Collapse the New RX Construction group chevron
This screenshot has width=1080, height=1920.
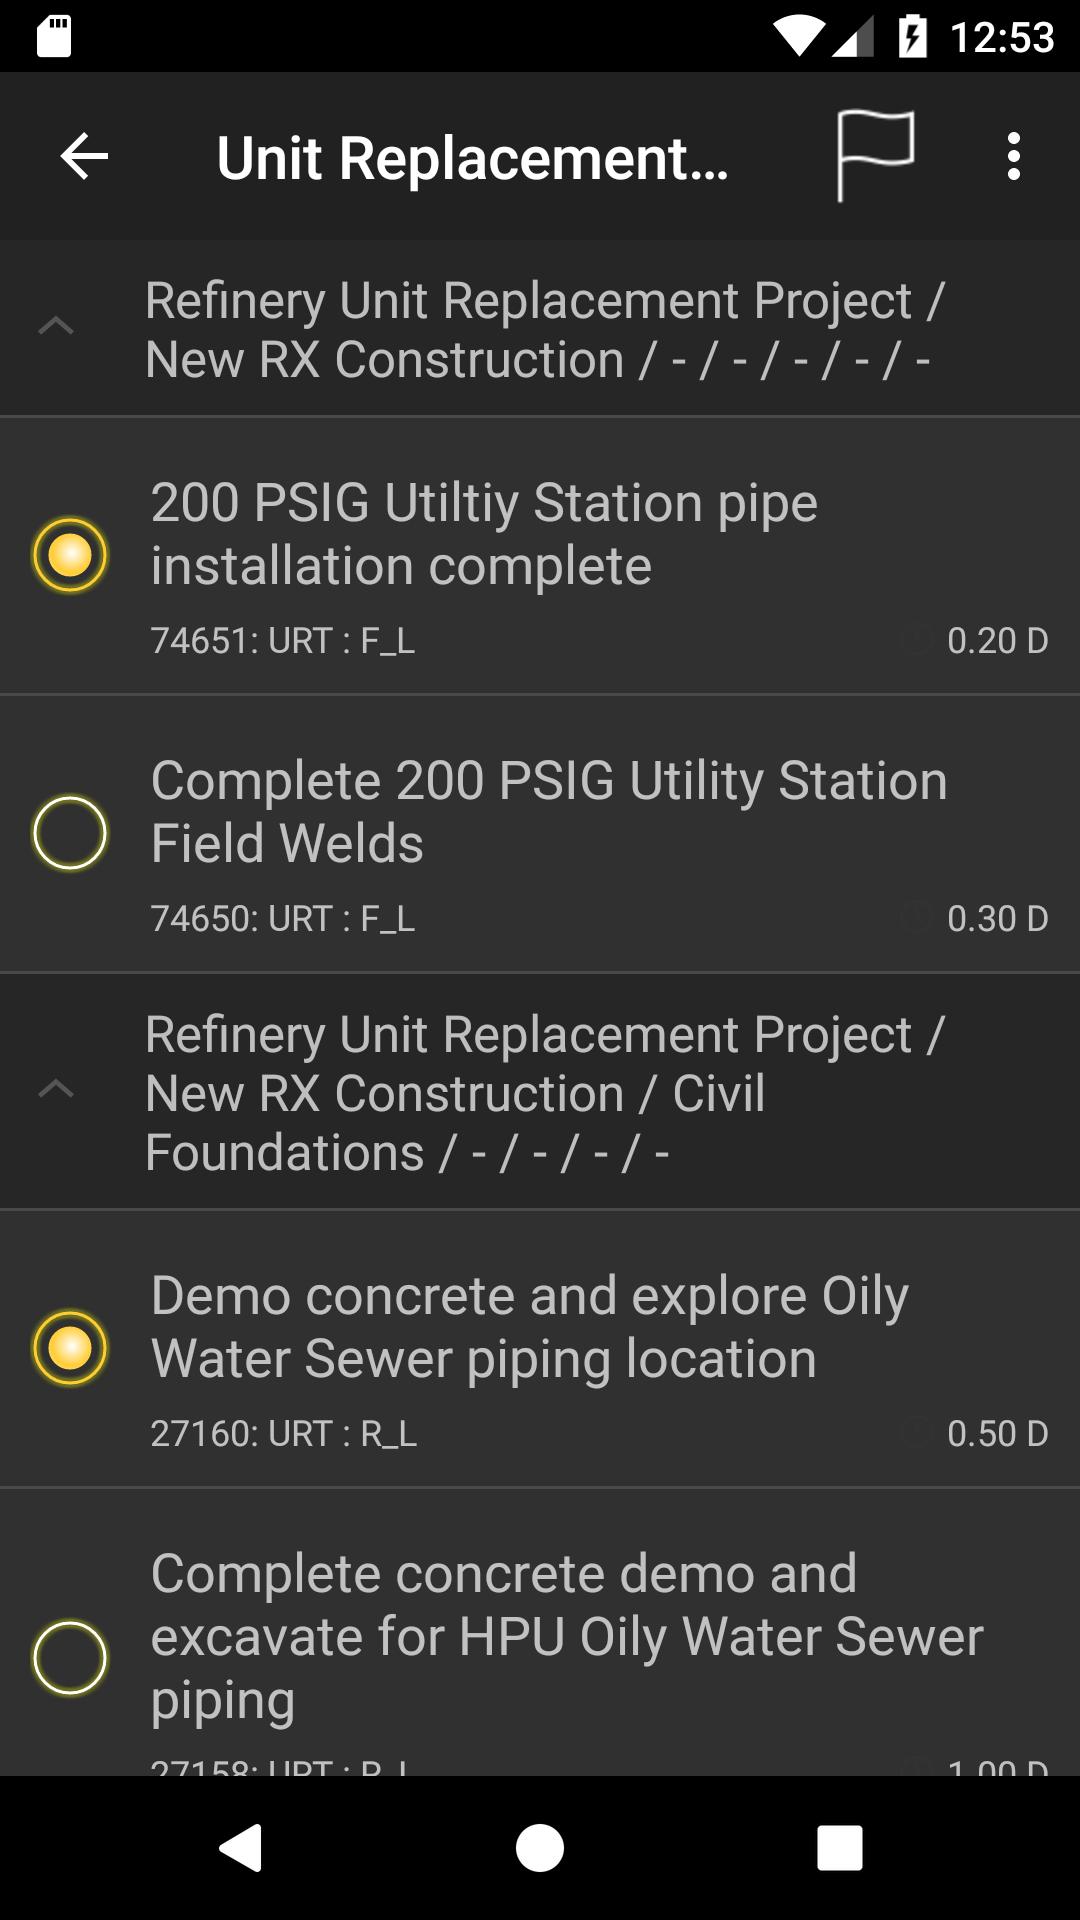pos(56,326)
